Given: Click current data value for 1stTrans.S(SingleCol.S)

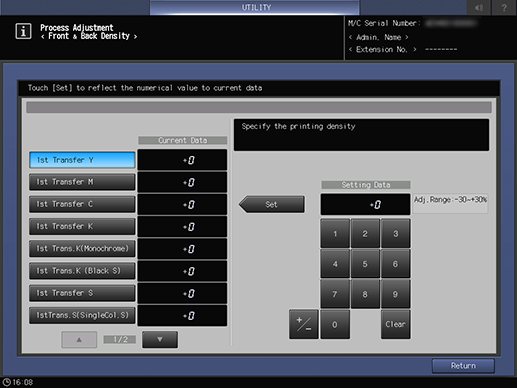Looking at the screenshot, I should click(x=182, y=316).
